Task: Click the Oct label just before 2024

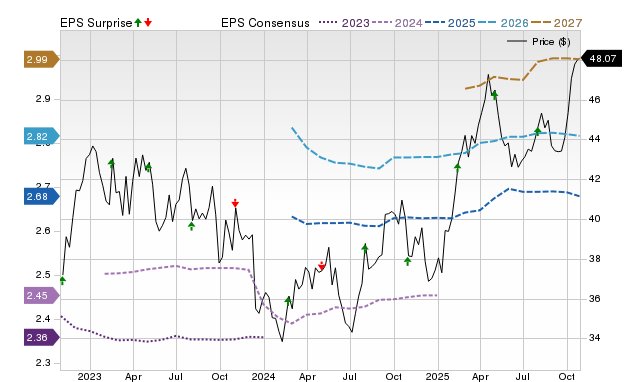Action: pos(220,376)
